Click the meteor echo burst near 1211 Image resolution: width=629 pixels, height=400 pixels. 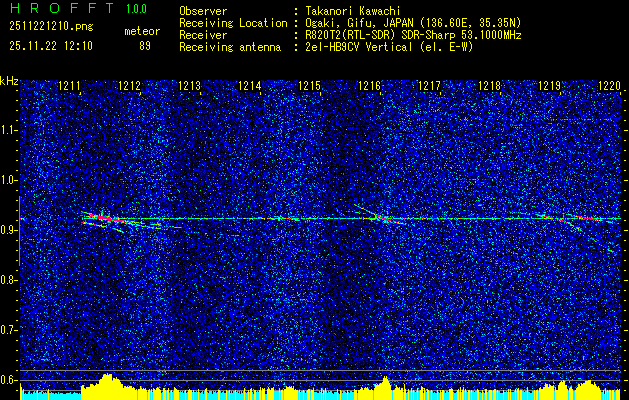(x=106, y=218)
